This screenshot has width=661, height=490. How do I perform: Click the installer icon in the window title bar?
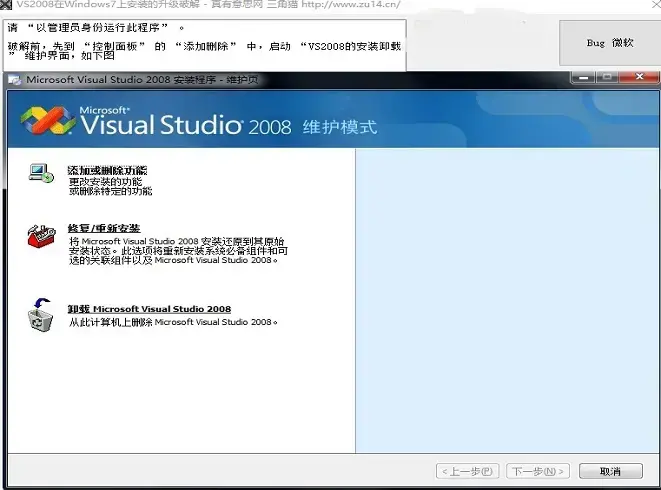(15, 80)
